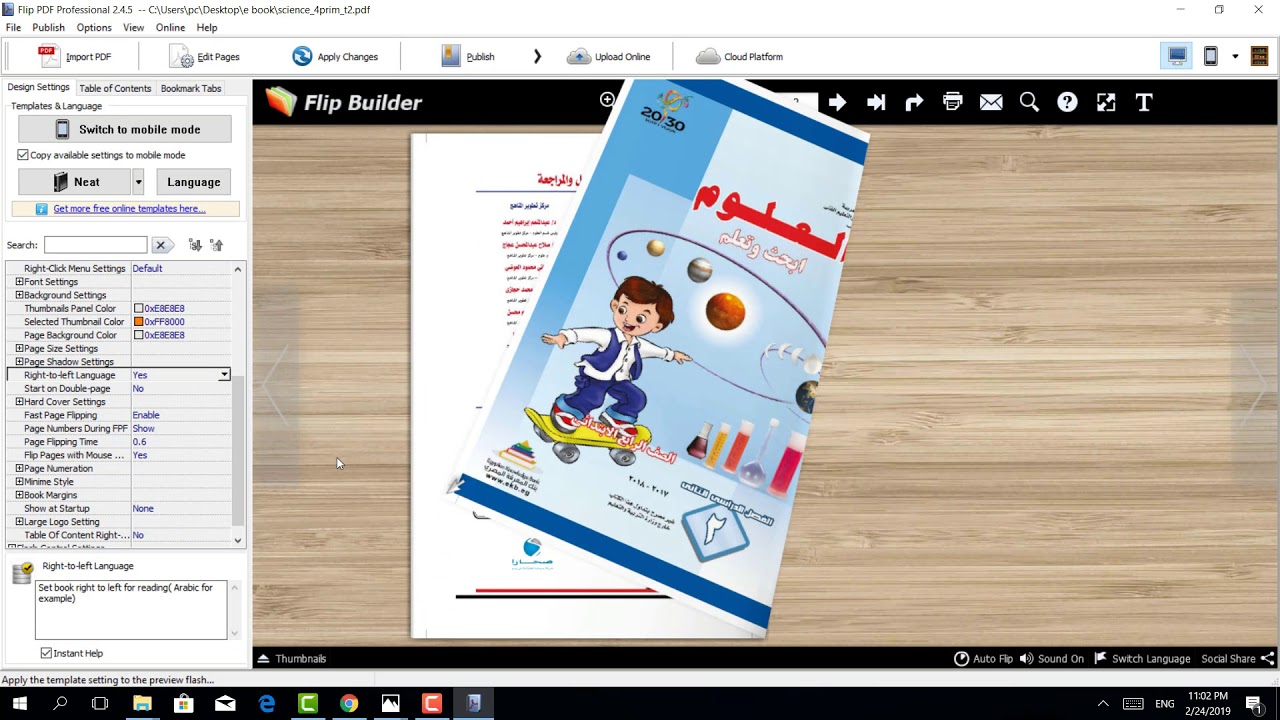Viewport: 1280px width, 720px height.
Task: Switch to the Bookmark Tabs tab
Action: (x=191, y=88)
